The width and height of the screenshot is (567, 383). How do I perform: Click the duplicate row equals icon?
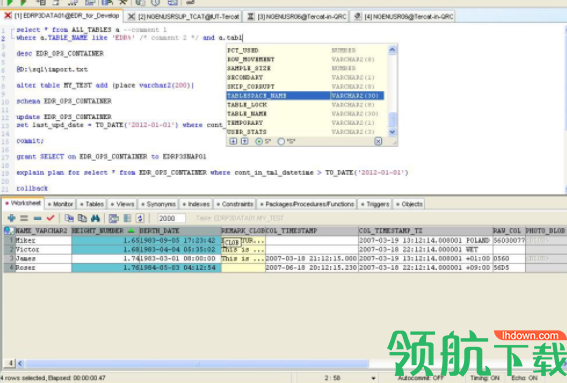click(24, 218)
